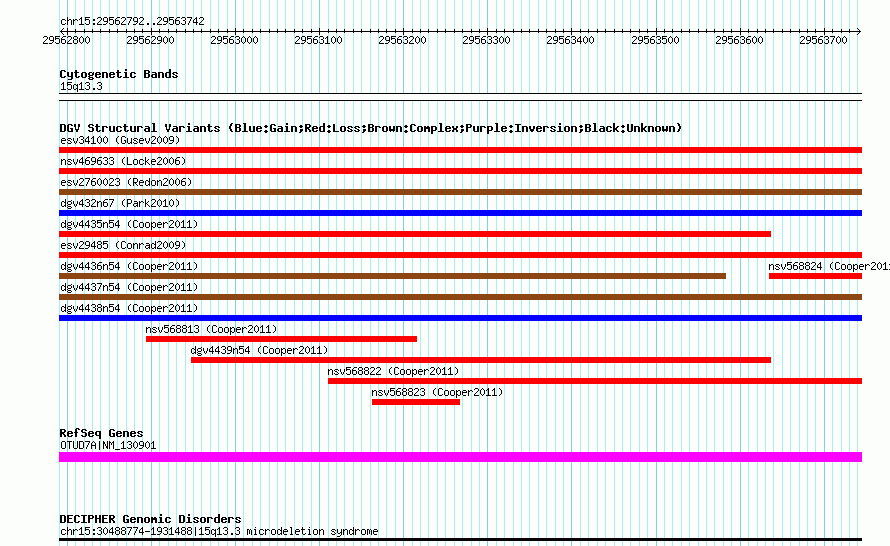
Task: Click the OTUD7A magenta gene bar
Action: pos(460,457)
